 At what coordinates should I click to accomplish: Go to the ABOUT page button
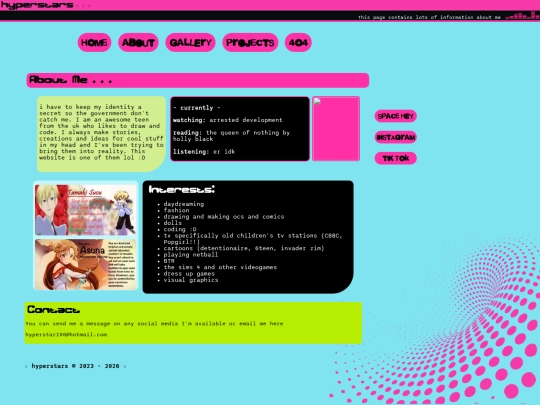coord(138,43)
